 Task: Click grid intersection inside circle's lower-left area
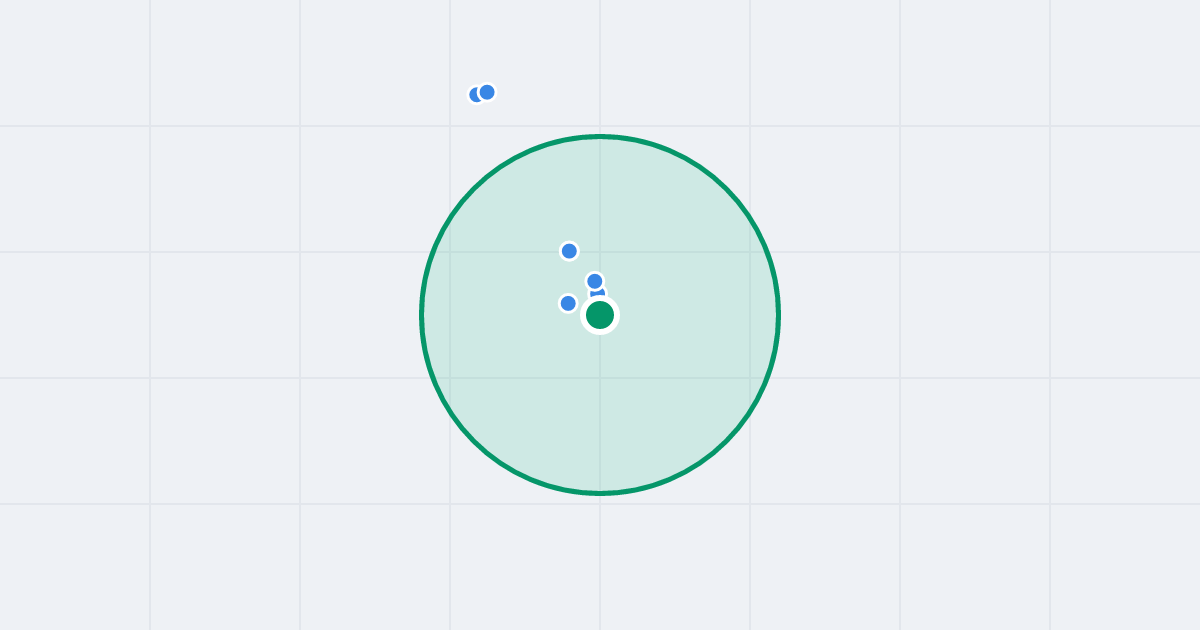450,378
